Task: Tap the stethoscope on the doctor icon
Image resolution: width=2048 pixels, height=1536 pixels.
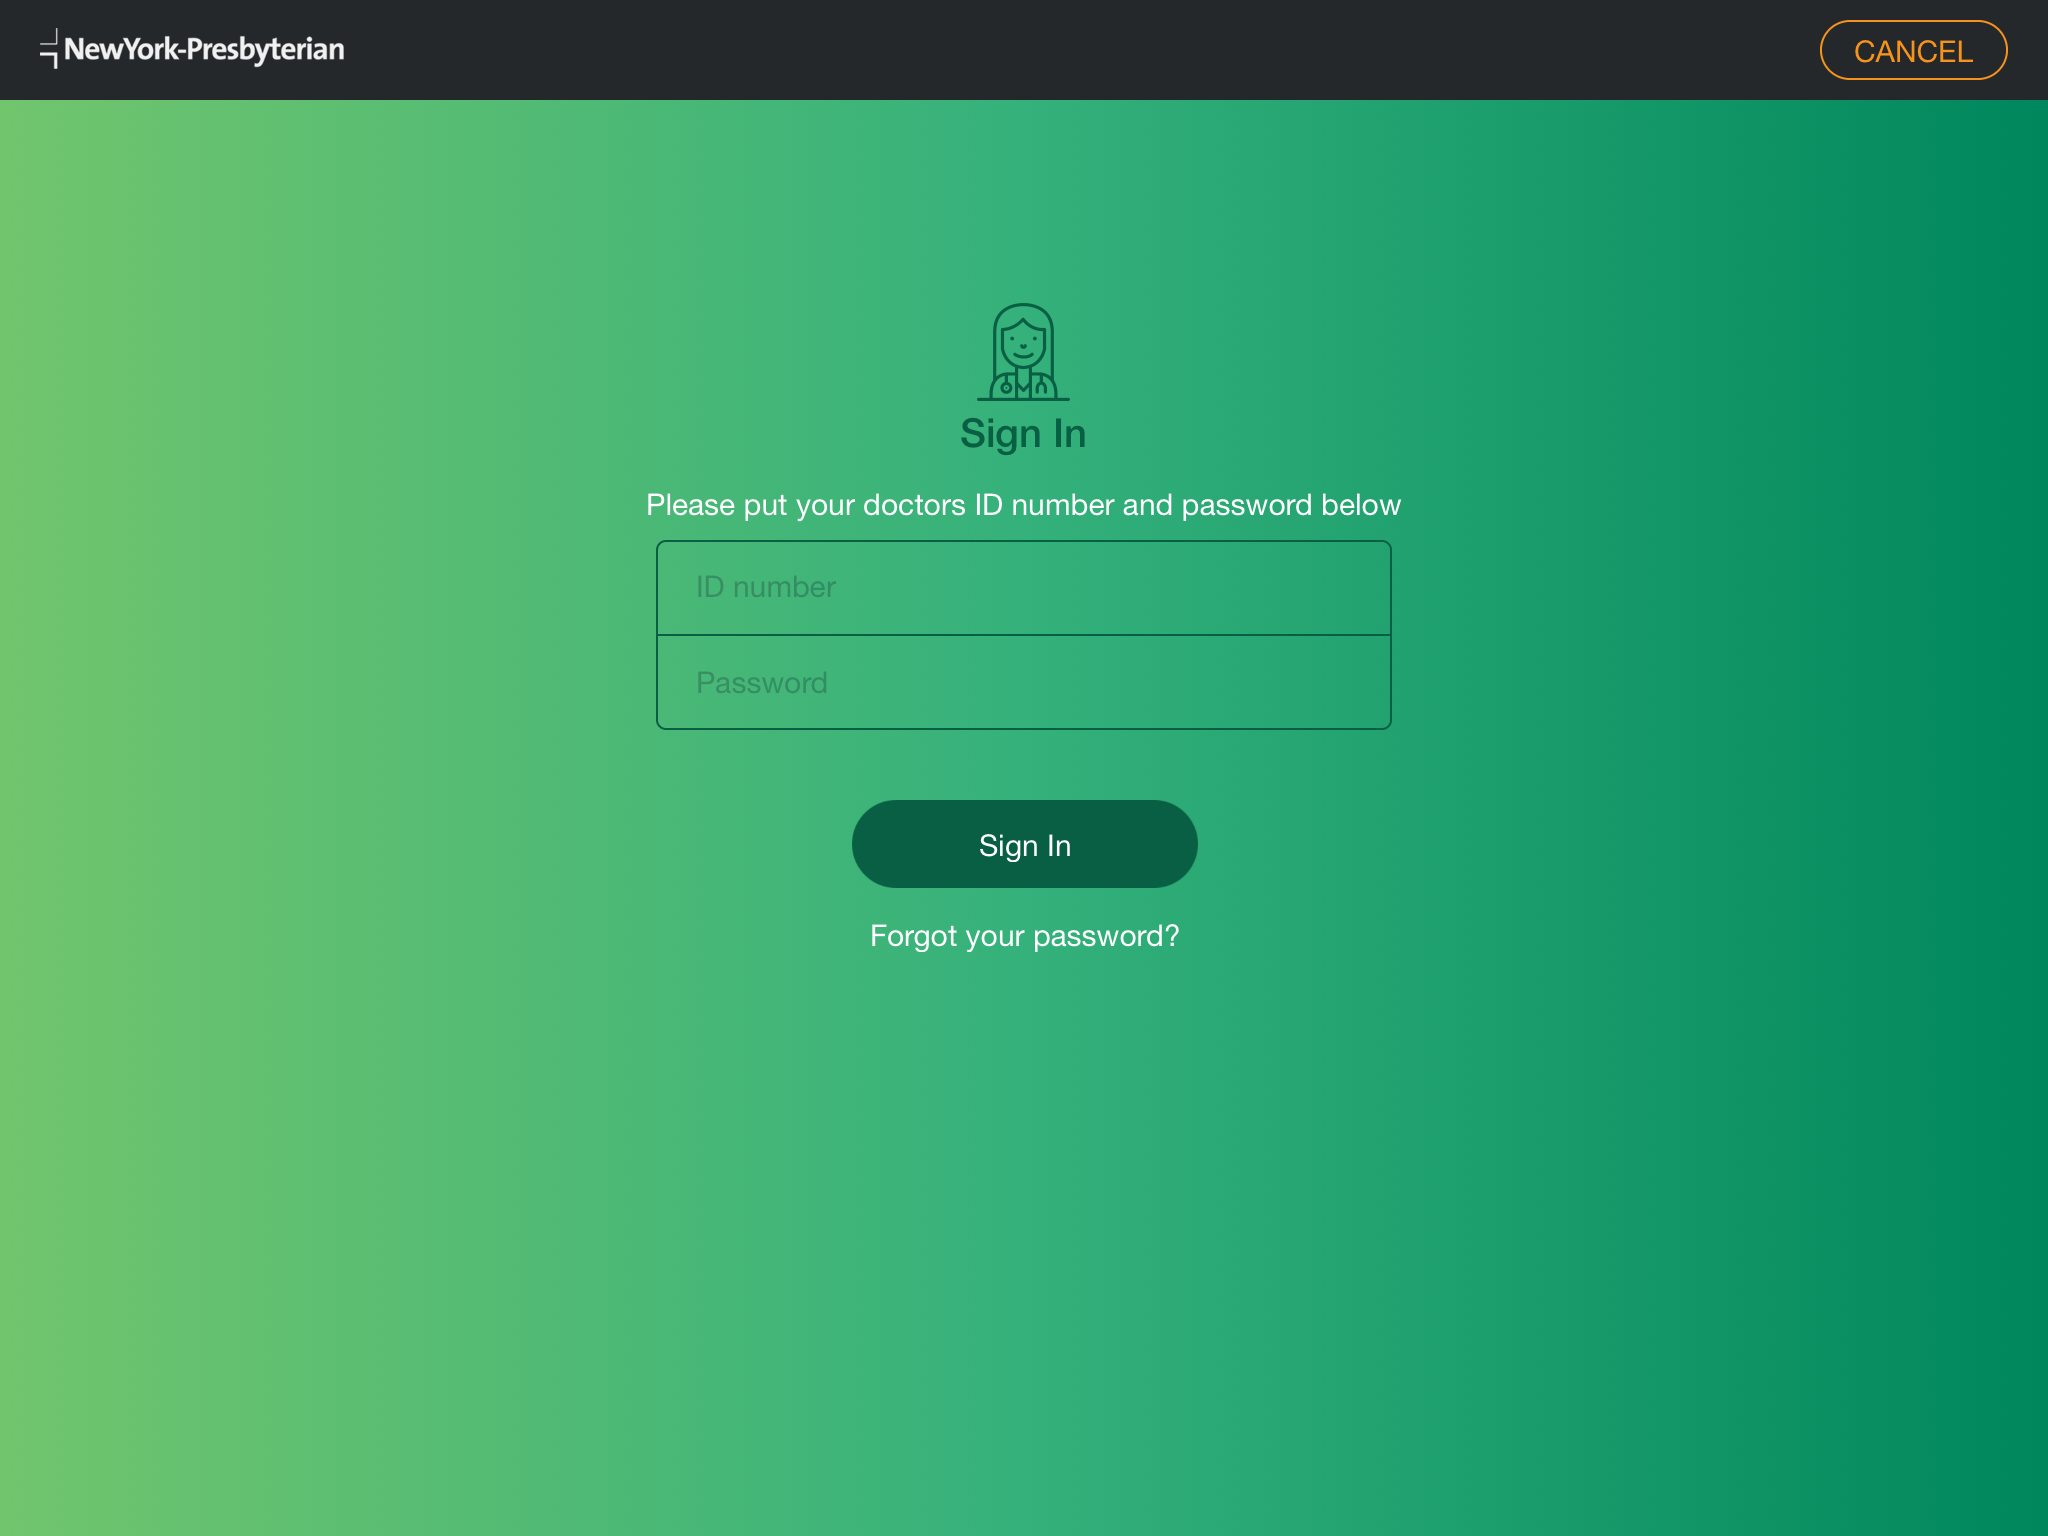Action: click(x=1006, y=386)
